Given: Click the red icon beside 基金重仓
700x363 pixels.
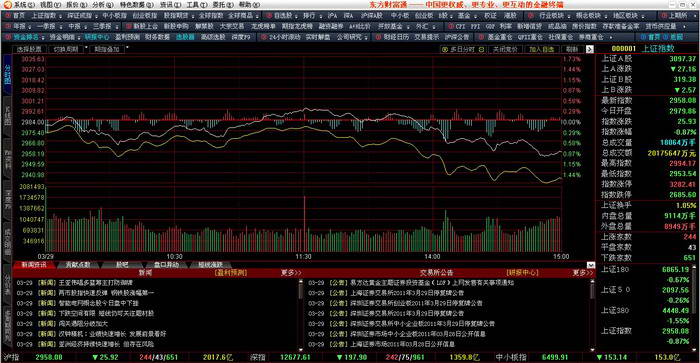Looking at the screenshot, I should tap(482, 37).
